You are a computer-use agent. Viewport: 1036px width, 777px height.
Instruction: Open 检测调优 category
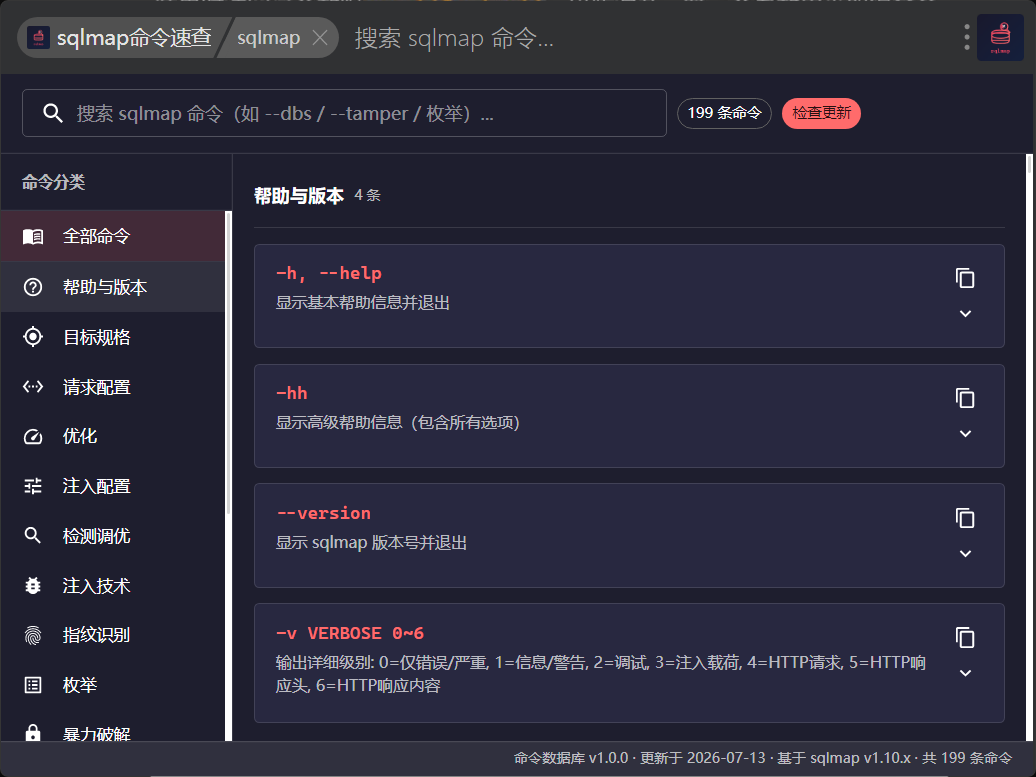tap(113, 536)
